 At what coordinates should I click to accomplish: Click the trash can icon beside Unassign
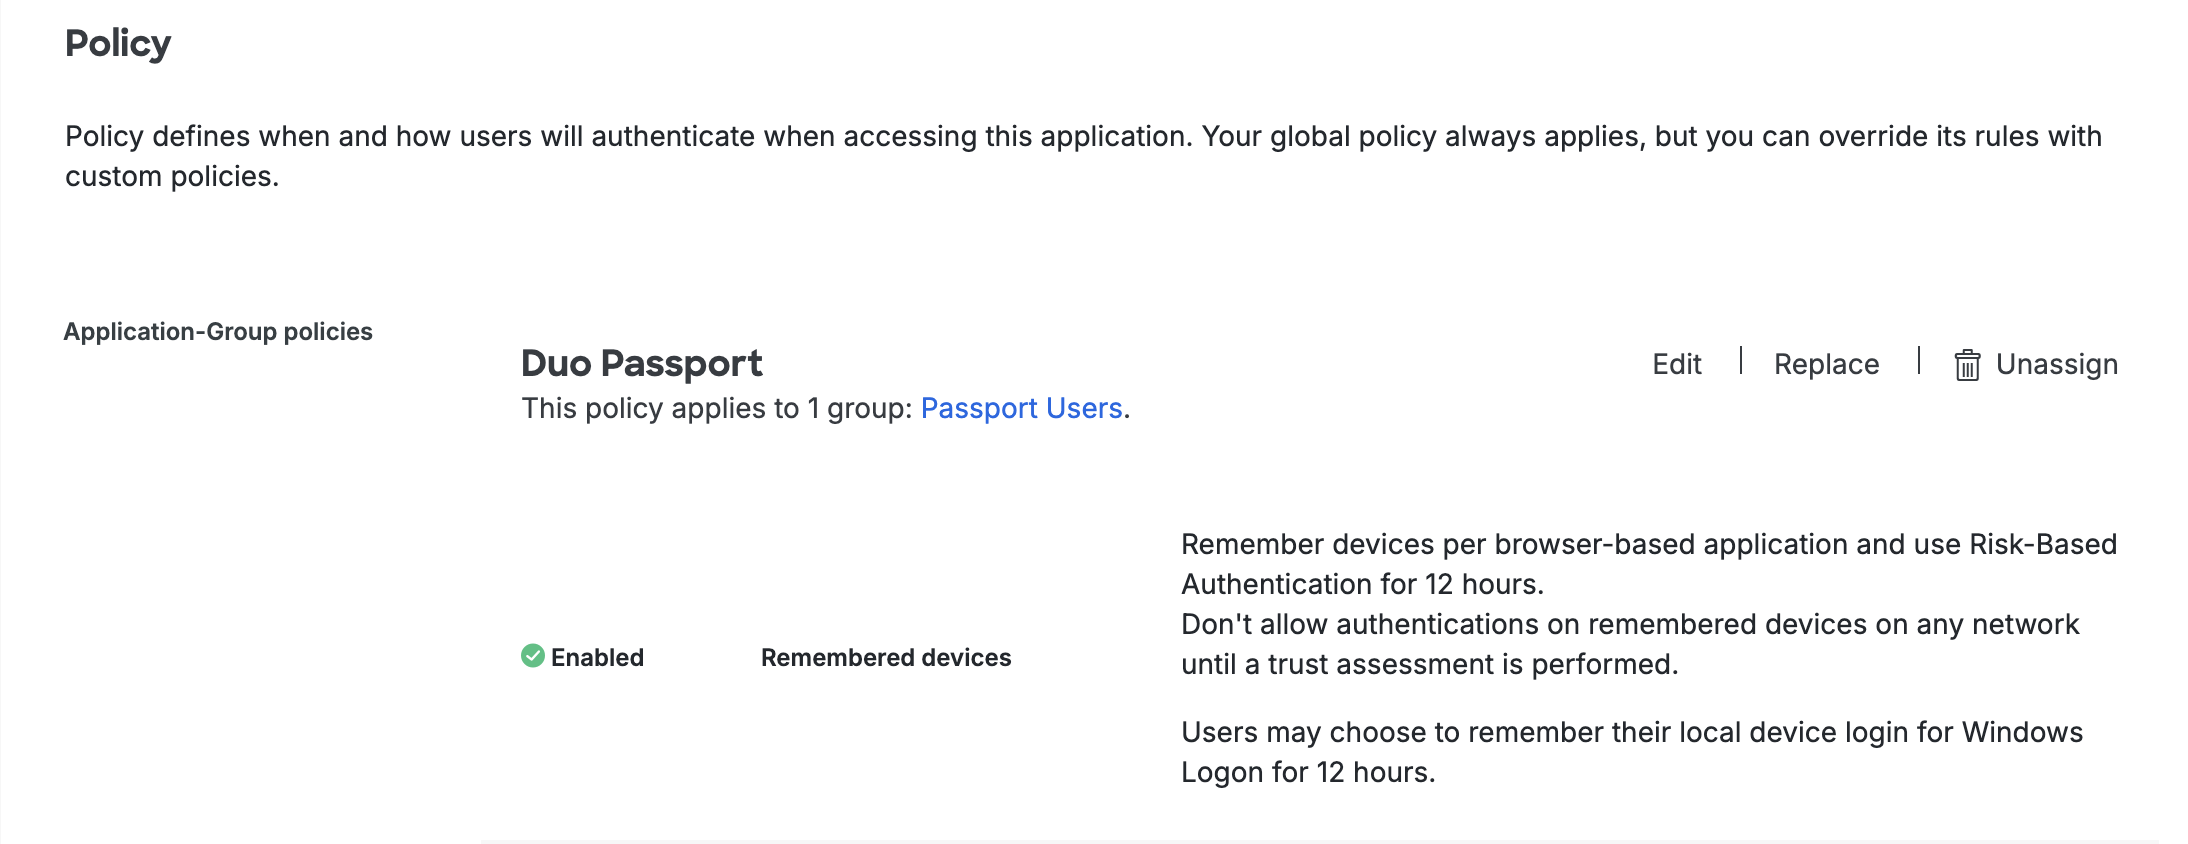pyautogui.click(x=1966, y=364)
